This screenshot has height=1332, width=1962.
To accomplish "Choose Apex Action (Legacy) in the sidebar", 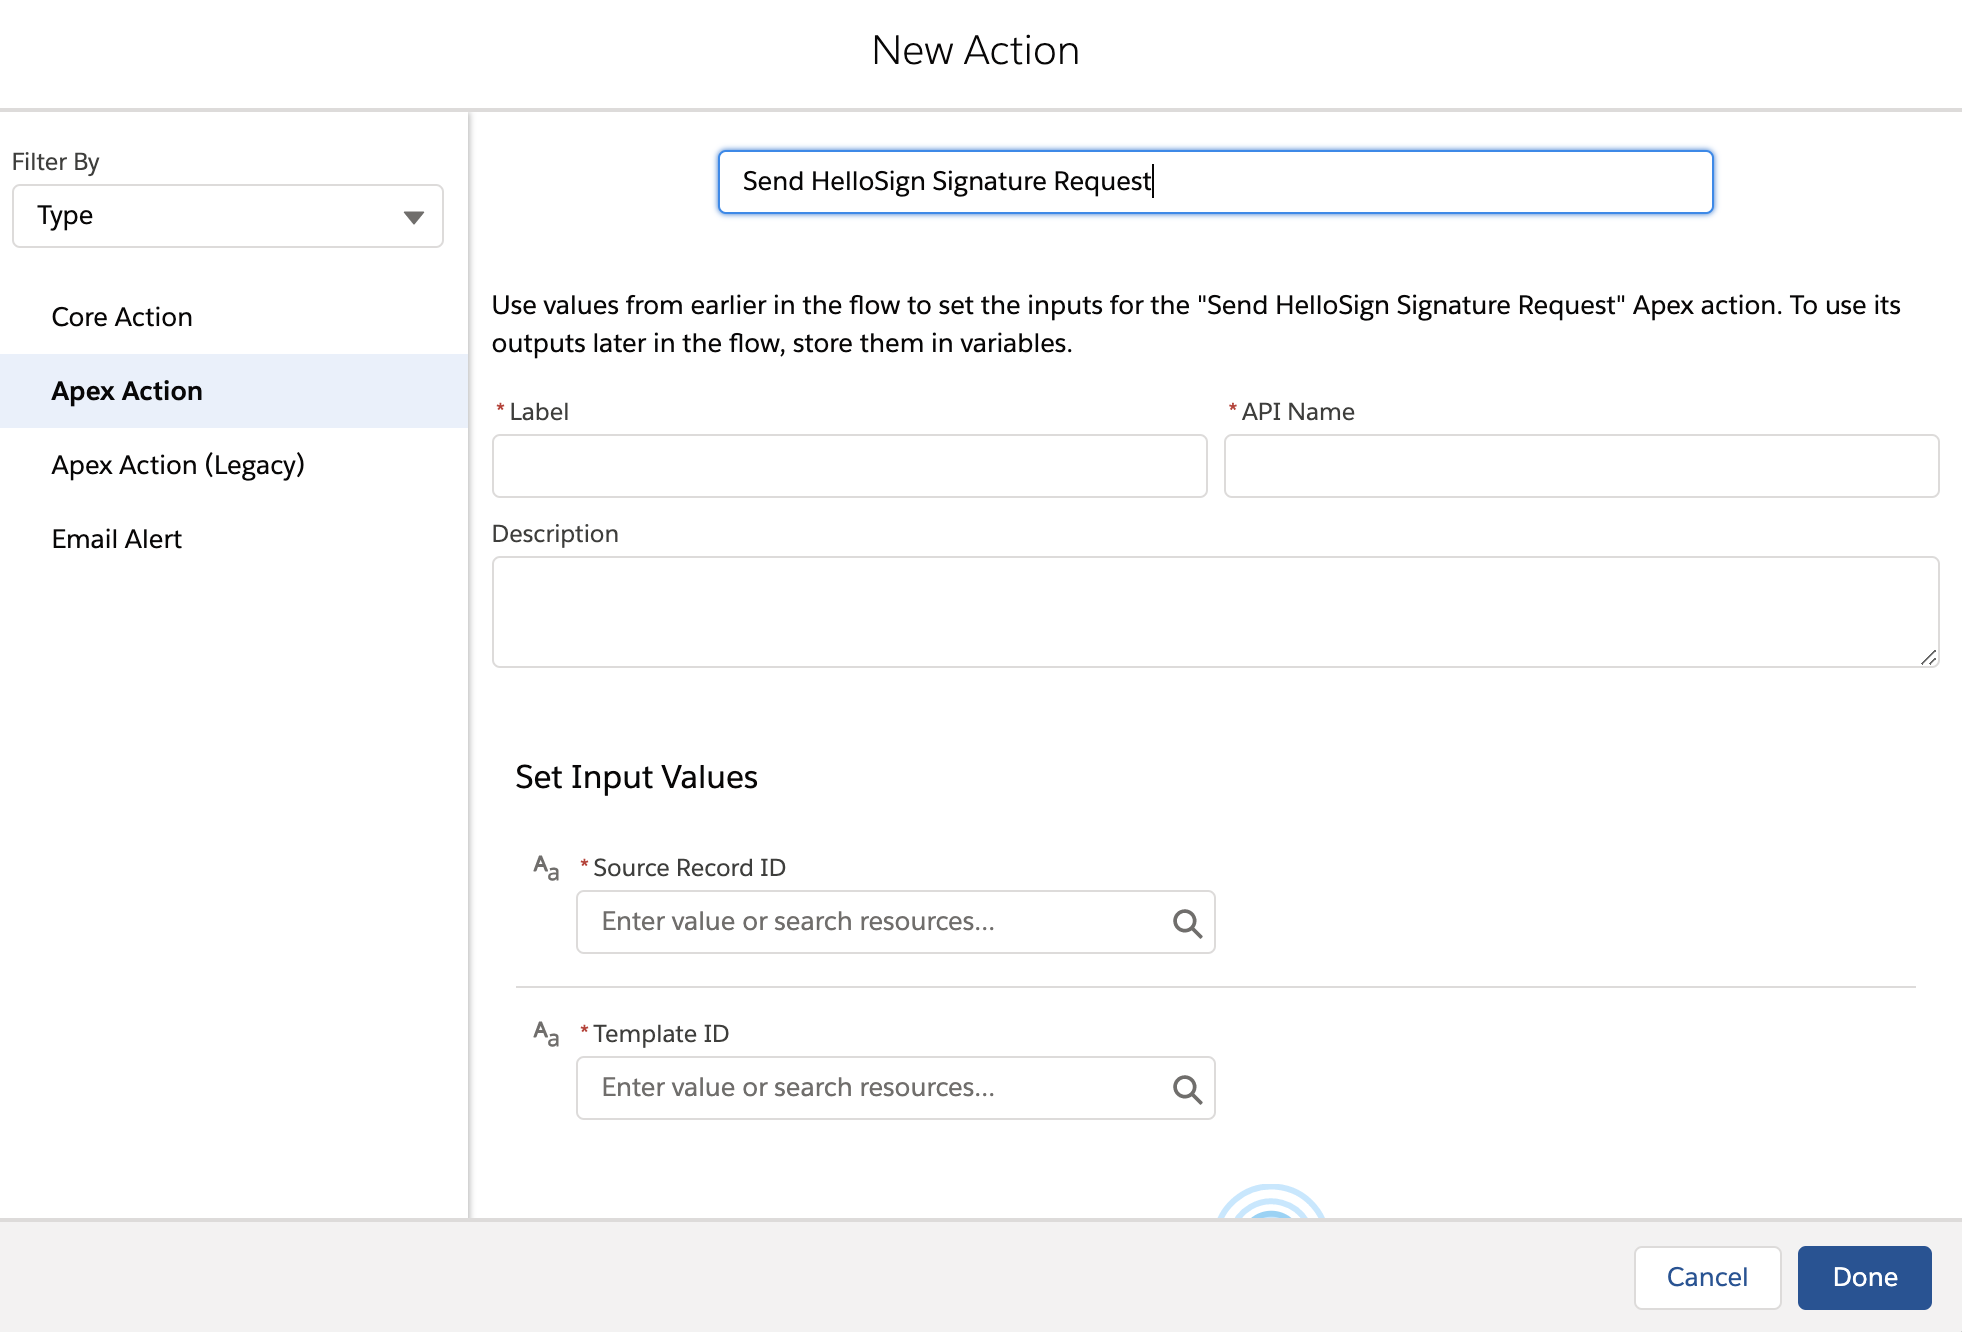I will click(178, 465).
